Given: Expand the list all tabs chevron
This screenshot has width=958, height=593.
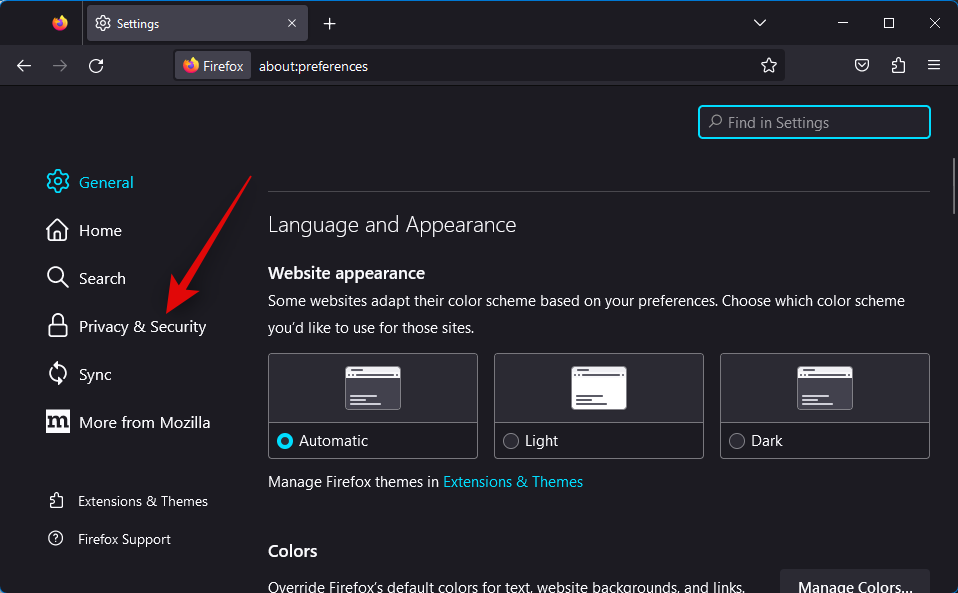Looking at the screenshot, I should click(760, 23).
